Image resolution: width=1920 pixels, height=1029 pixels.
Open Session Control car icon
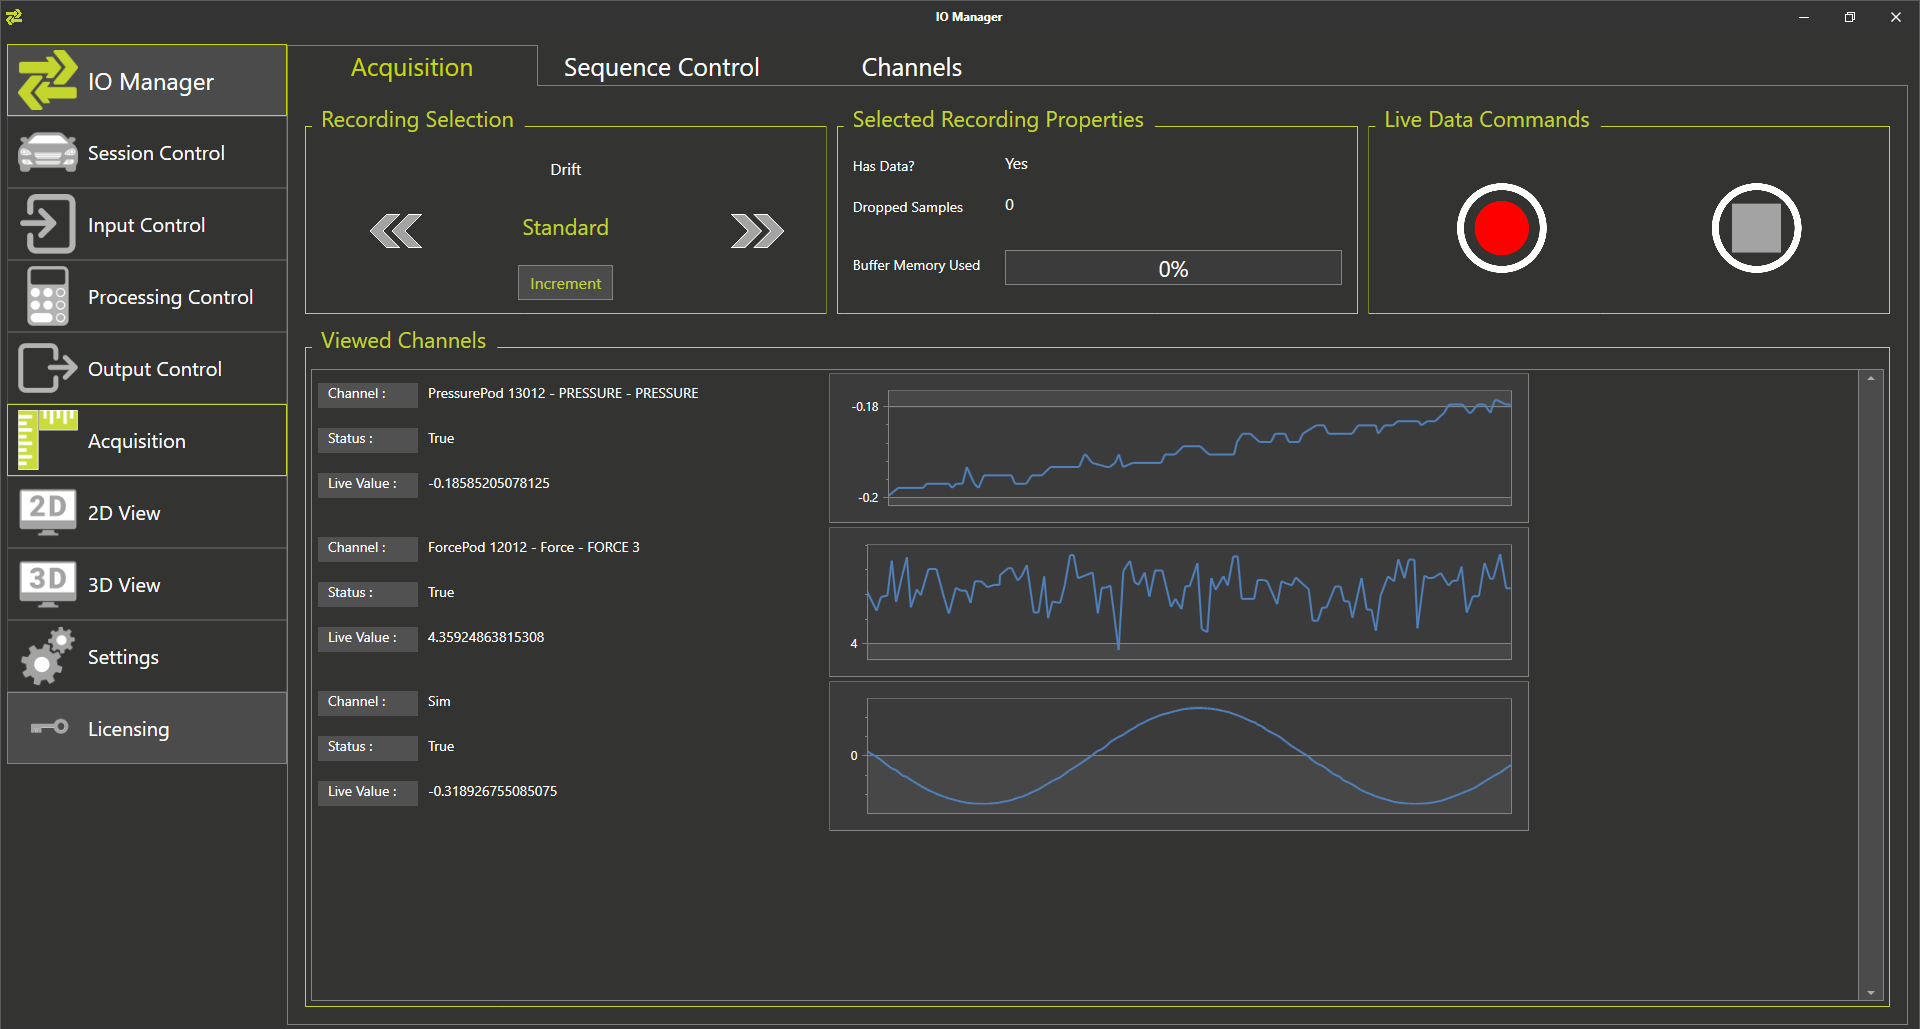[x=47, y=153]
